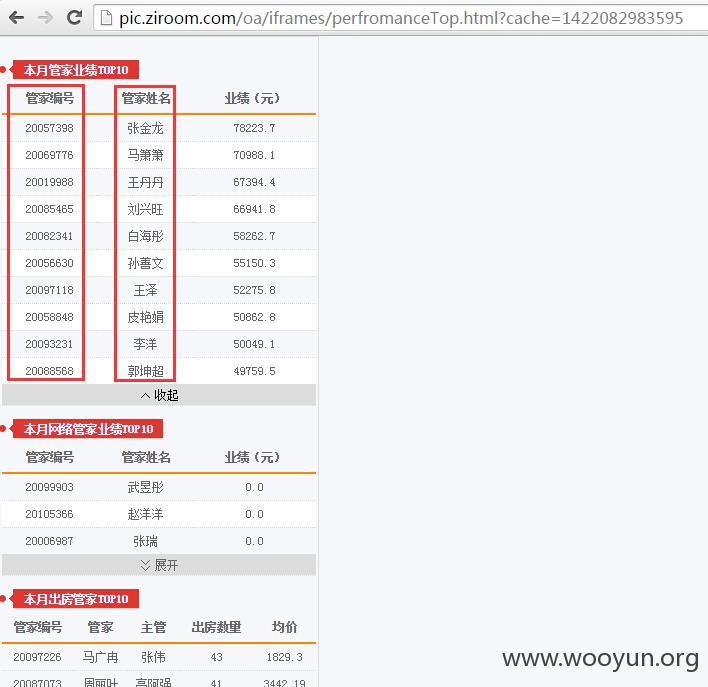Click the 均价 column header
708x687 pixels.
point(284,627)
